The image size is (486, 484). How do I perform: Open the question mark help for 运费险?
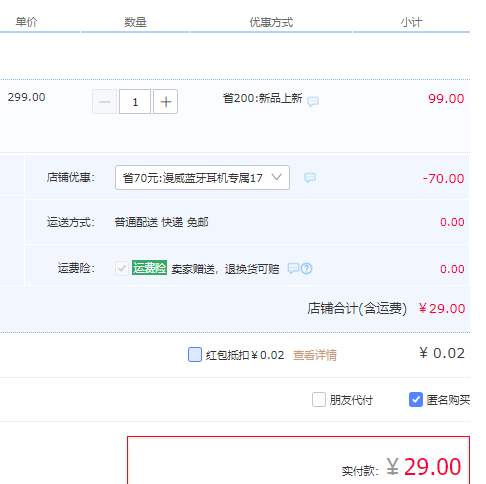point(307,268)
